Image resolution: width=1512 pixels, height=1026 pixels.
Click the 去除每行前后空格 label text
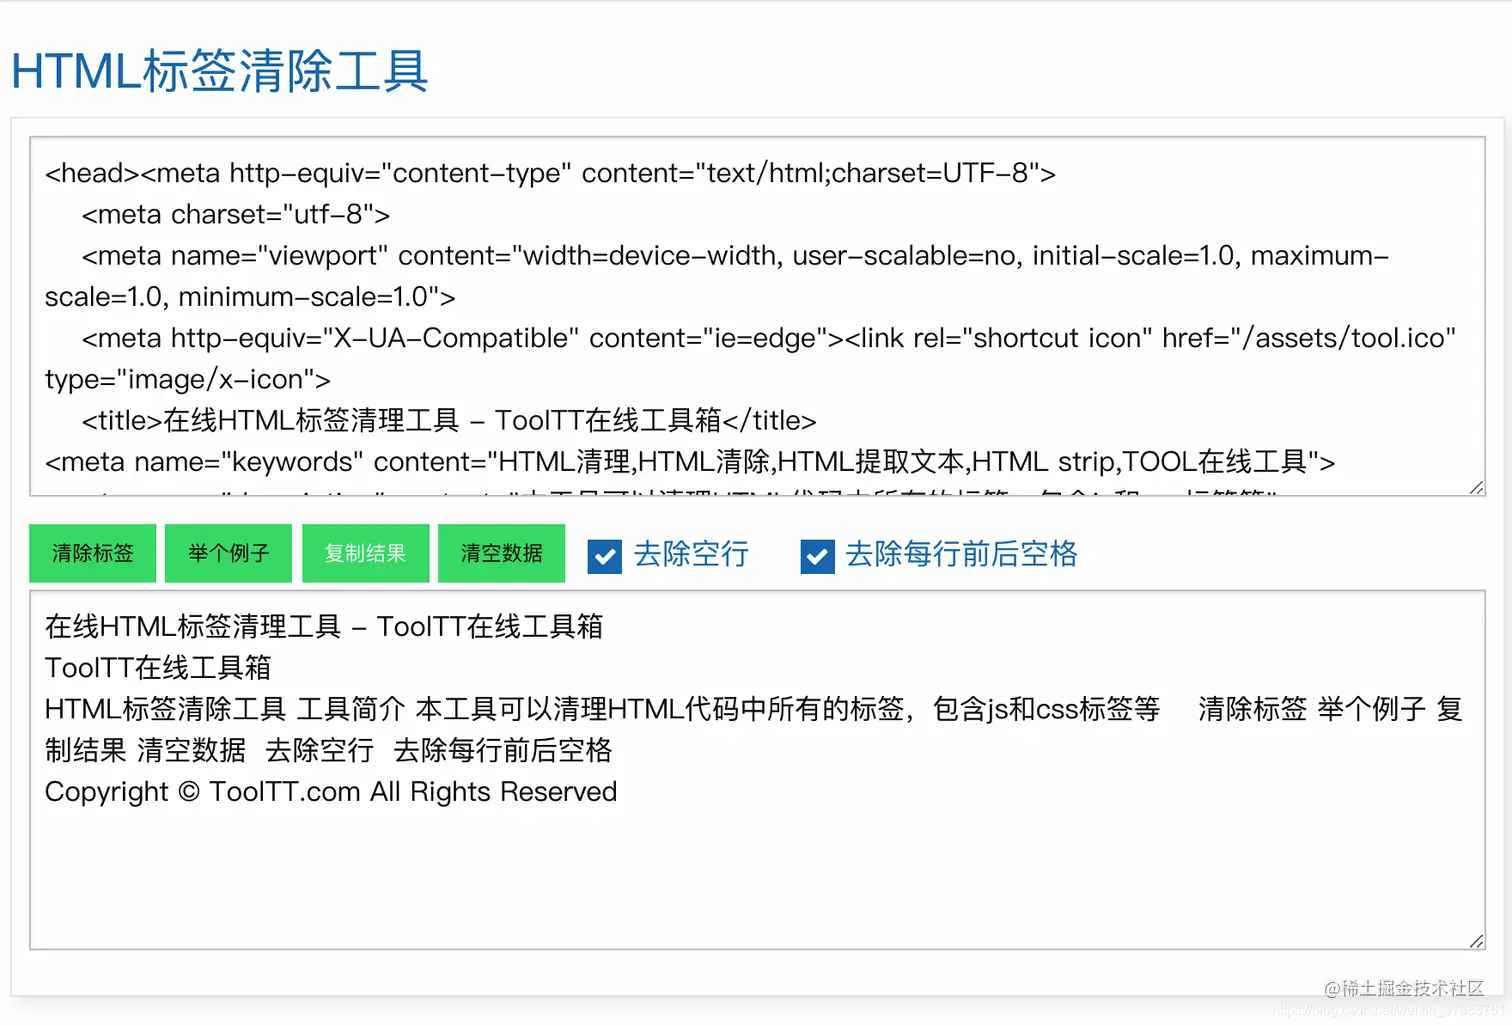click(x=961, y=554)
